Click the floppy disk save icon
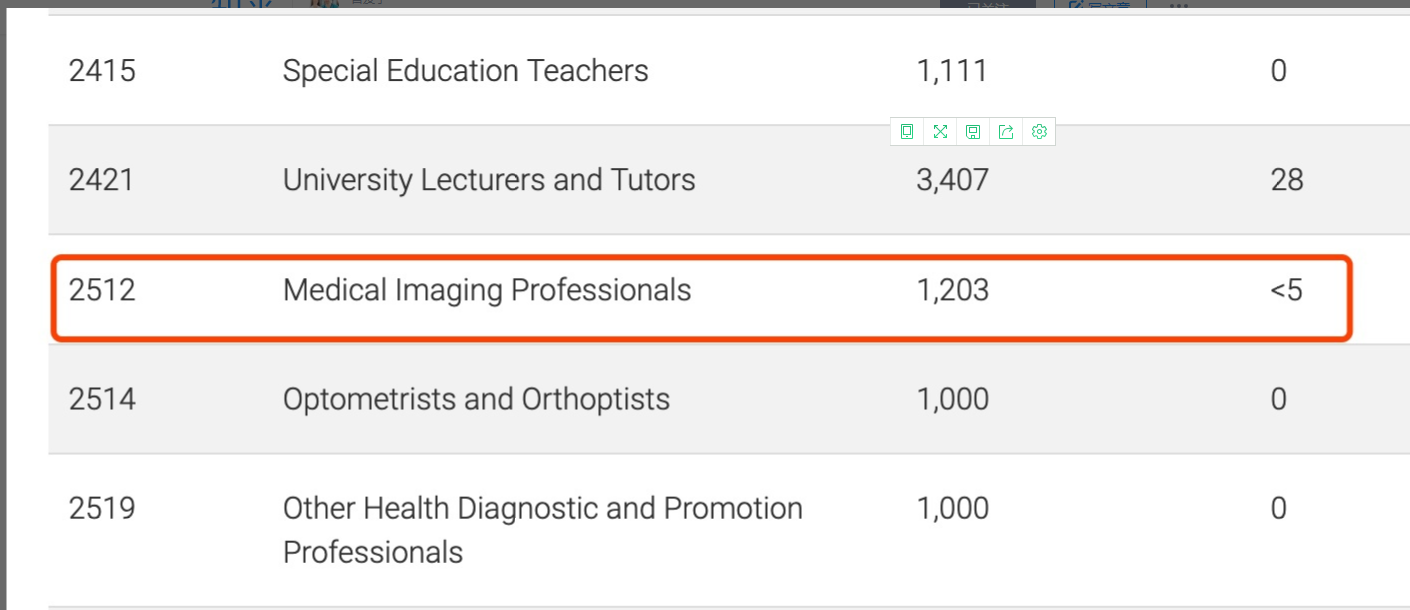The height and width of the screenshot is (610, 1410). 973,132
